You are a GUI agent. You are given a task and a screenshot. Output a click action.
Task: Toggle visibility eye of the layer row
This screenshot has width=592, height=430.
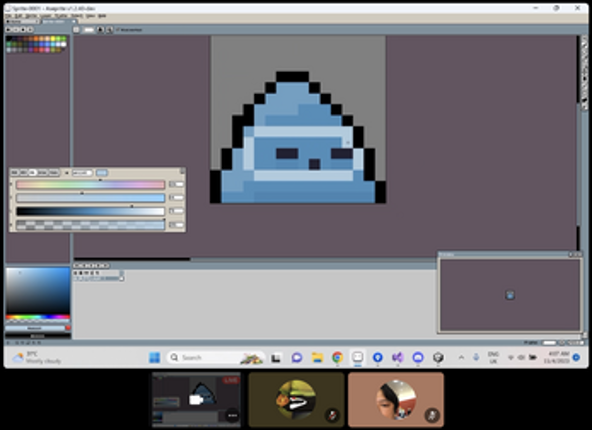76,279
